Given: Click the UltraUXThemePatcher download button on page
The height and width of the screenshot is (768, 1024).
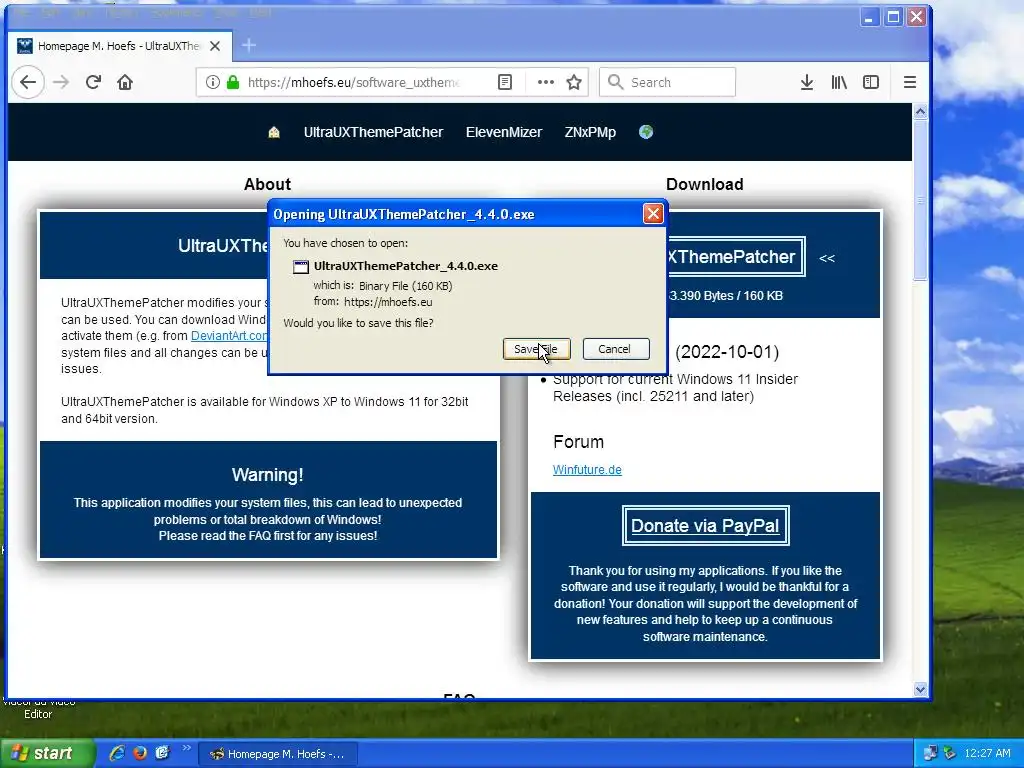Looking at the screenshot, I should point(735,257).
